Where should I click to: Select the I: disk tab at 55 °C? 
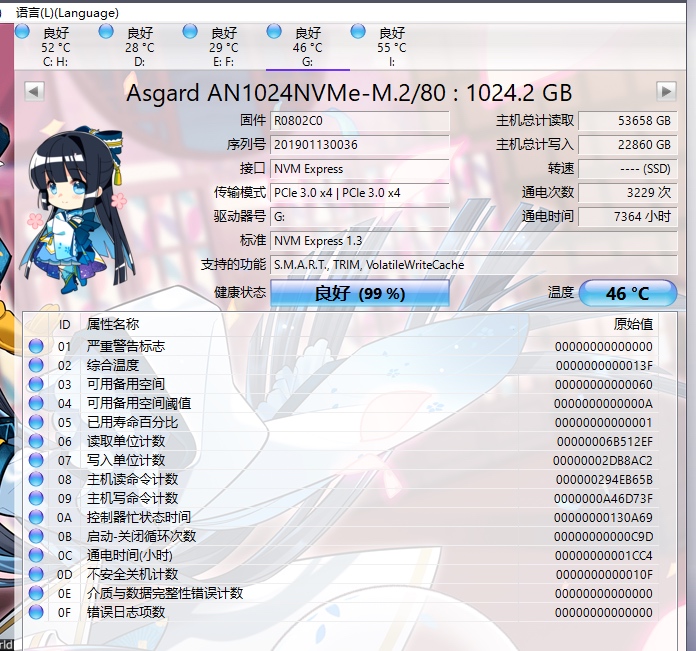[392, 47]
